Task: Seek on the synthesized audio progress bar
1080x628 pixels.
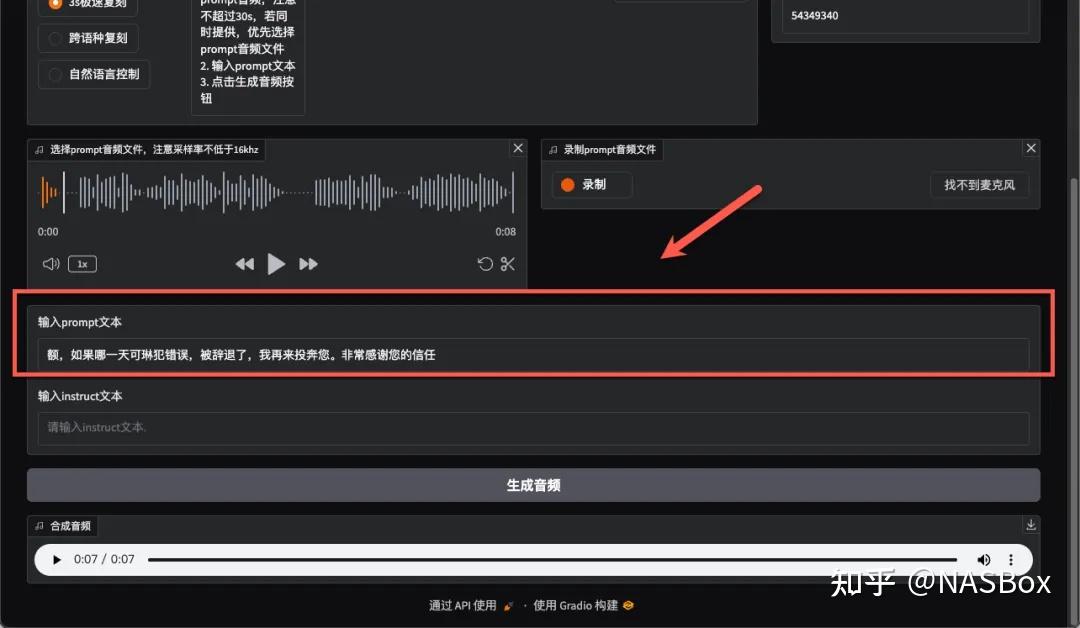Action: 552,560
